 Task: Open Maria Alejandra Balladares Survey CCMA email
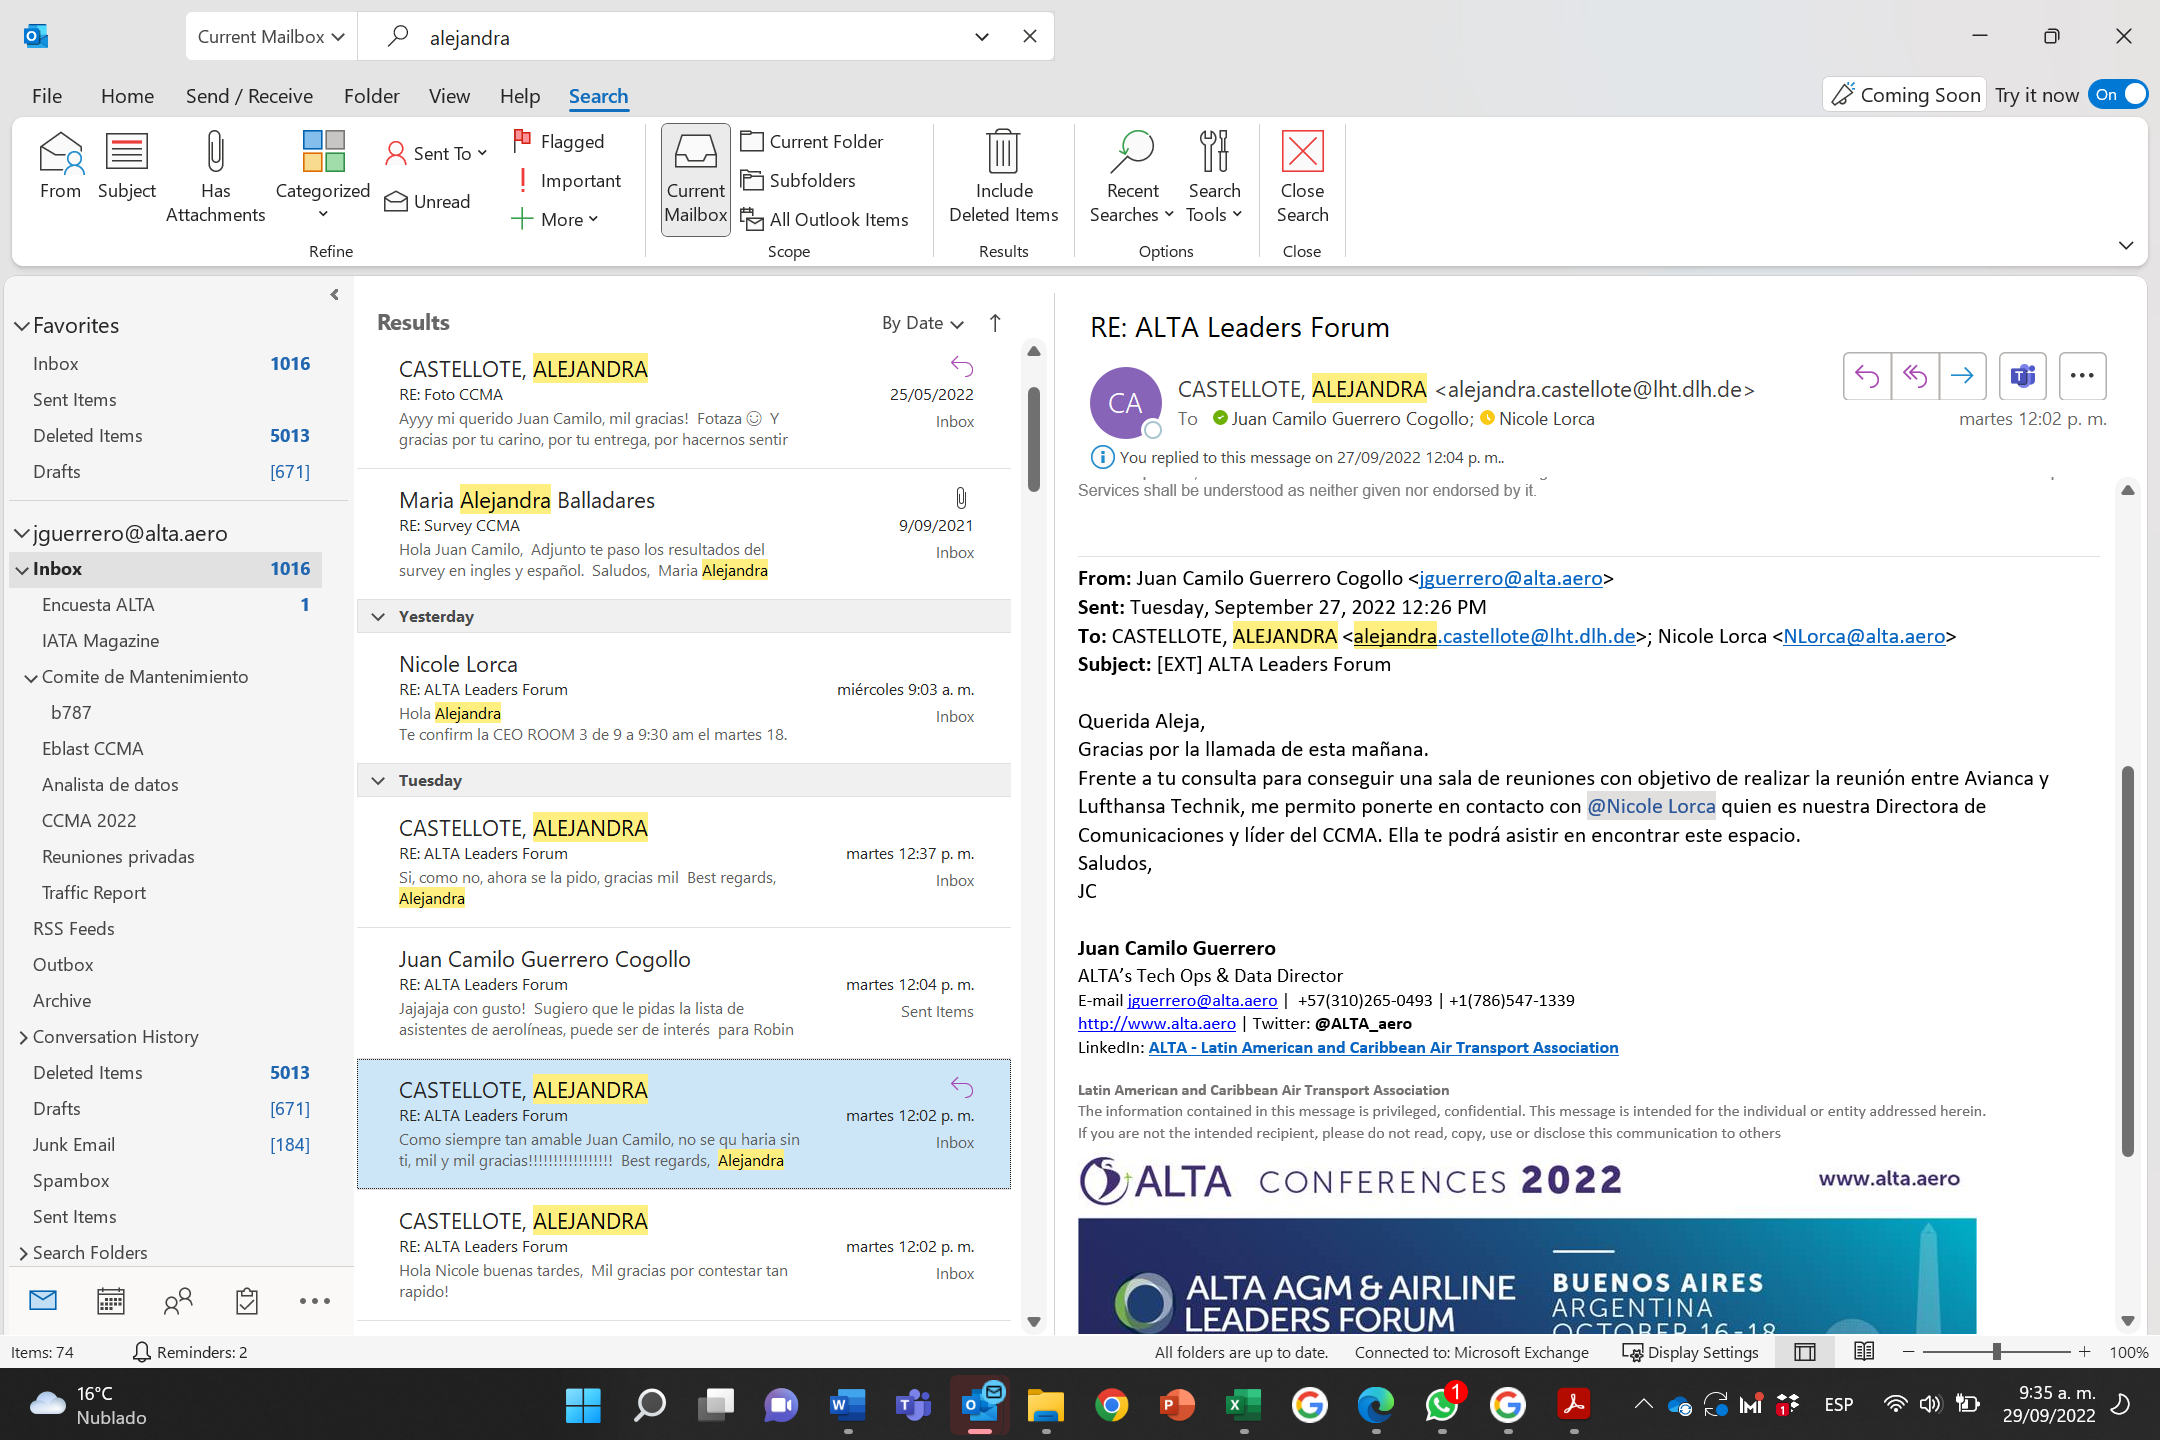[x=684, y=534]
